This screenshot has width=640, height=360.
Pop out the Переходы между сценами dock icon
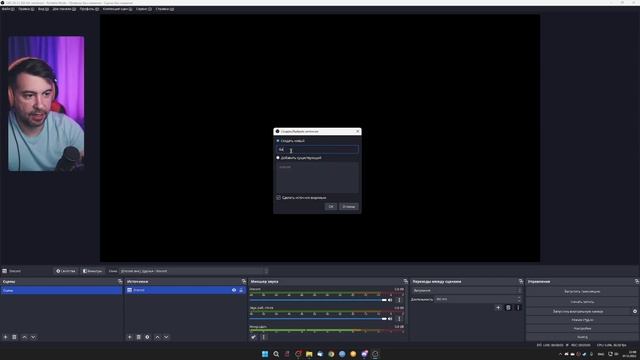[x=520, y=281]
